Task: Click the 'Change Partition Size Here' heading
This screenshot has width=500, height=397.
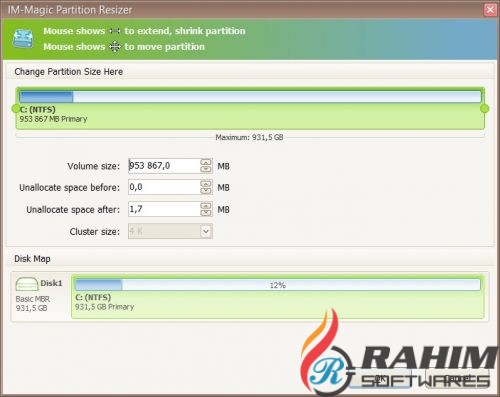Action: tap(69, 72)
